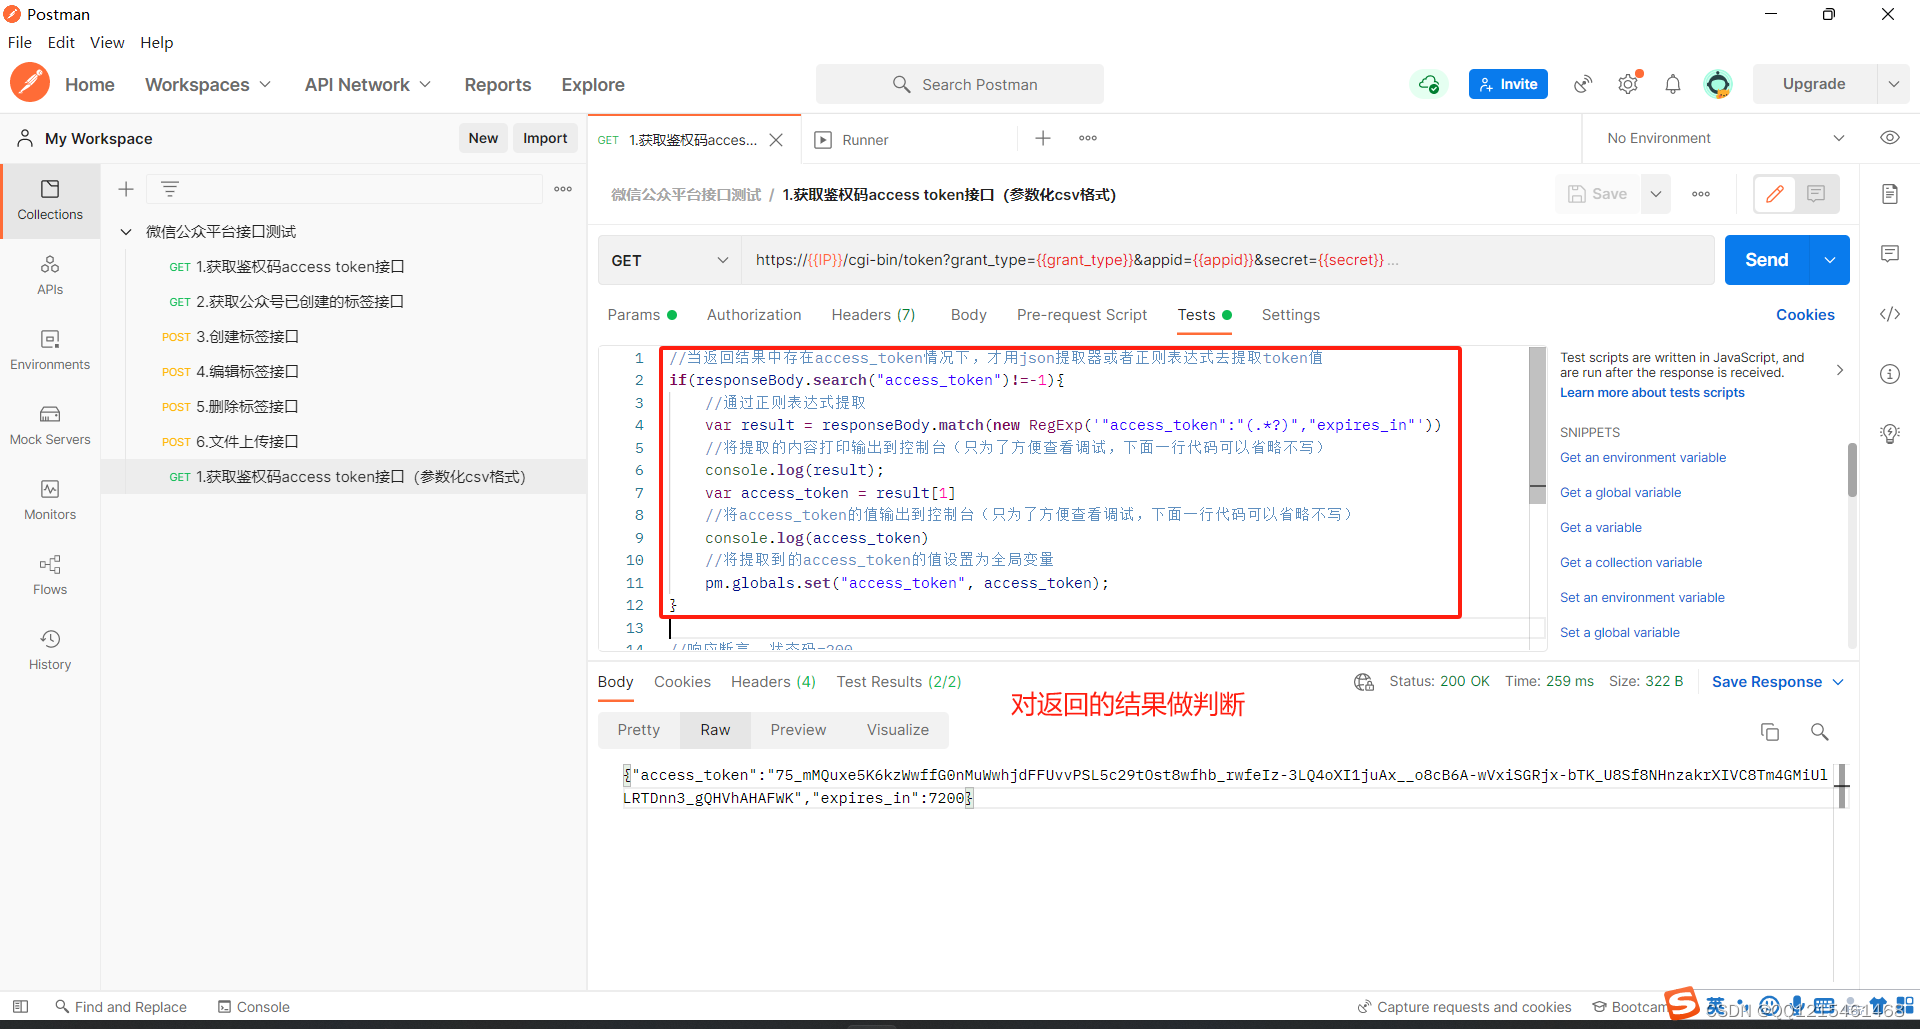The height and width of the screenshot is (1029, 1920).
Task: Open the notifications bell
Action: click(x=1673, y=84)
